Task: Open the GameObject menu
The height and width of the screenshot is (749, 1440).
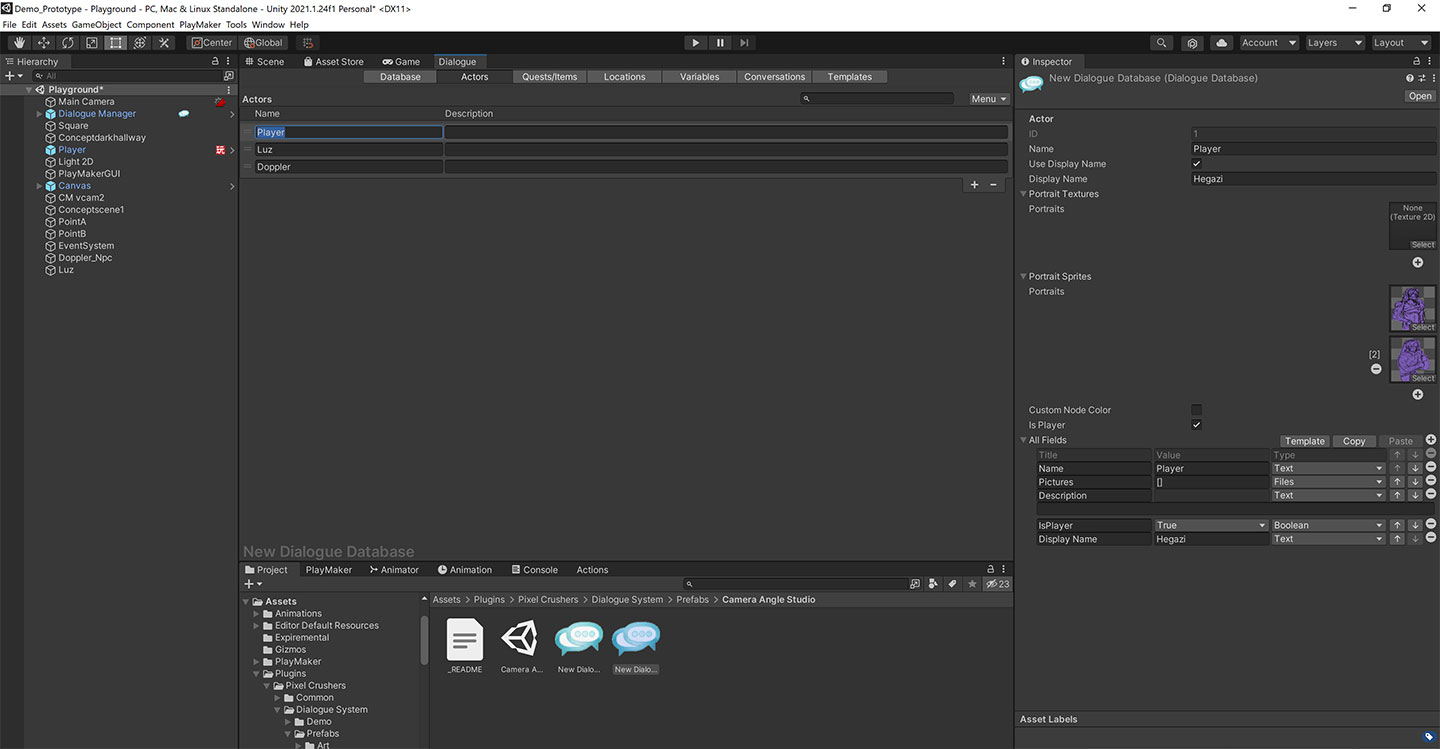Action: (x=98, y=24)
